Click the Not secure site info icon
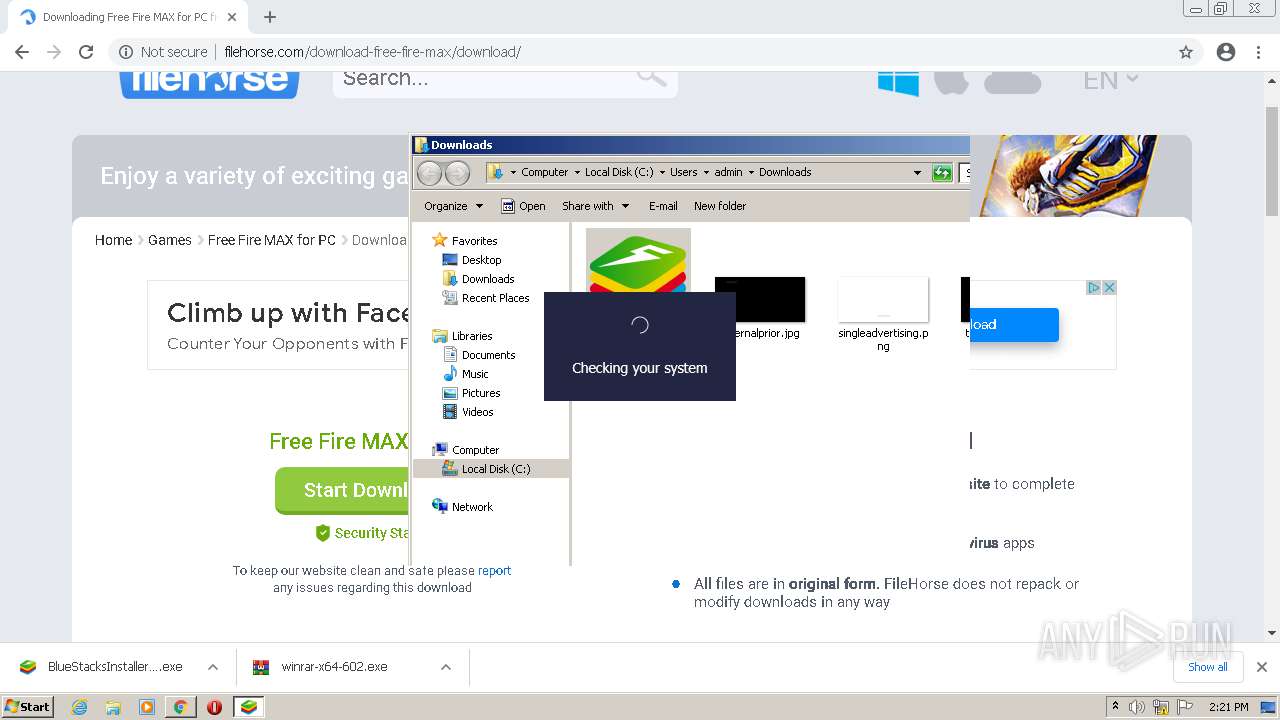 click(126, 52)
